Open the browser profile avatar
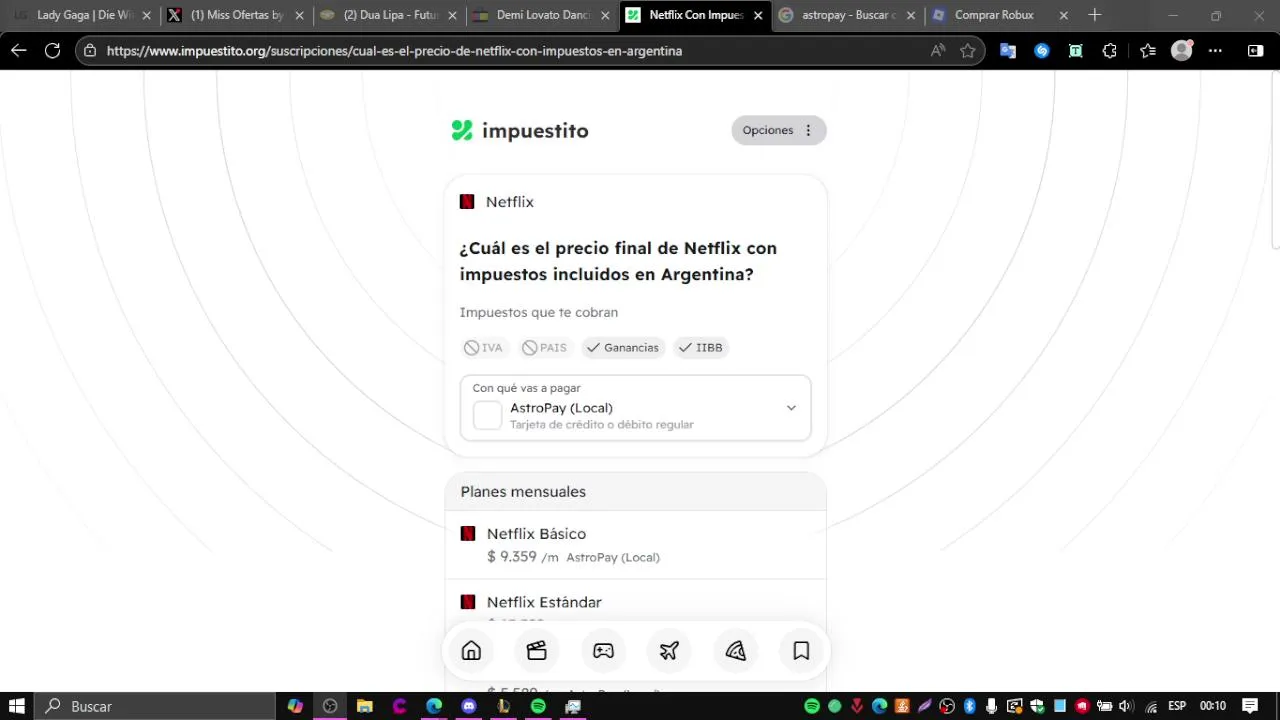1280x720 pixels. point(1182,50)
